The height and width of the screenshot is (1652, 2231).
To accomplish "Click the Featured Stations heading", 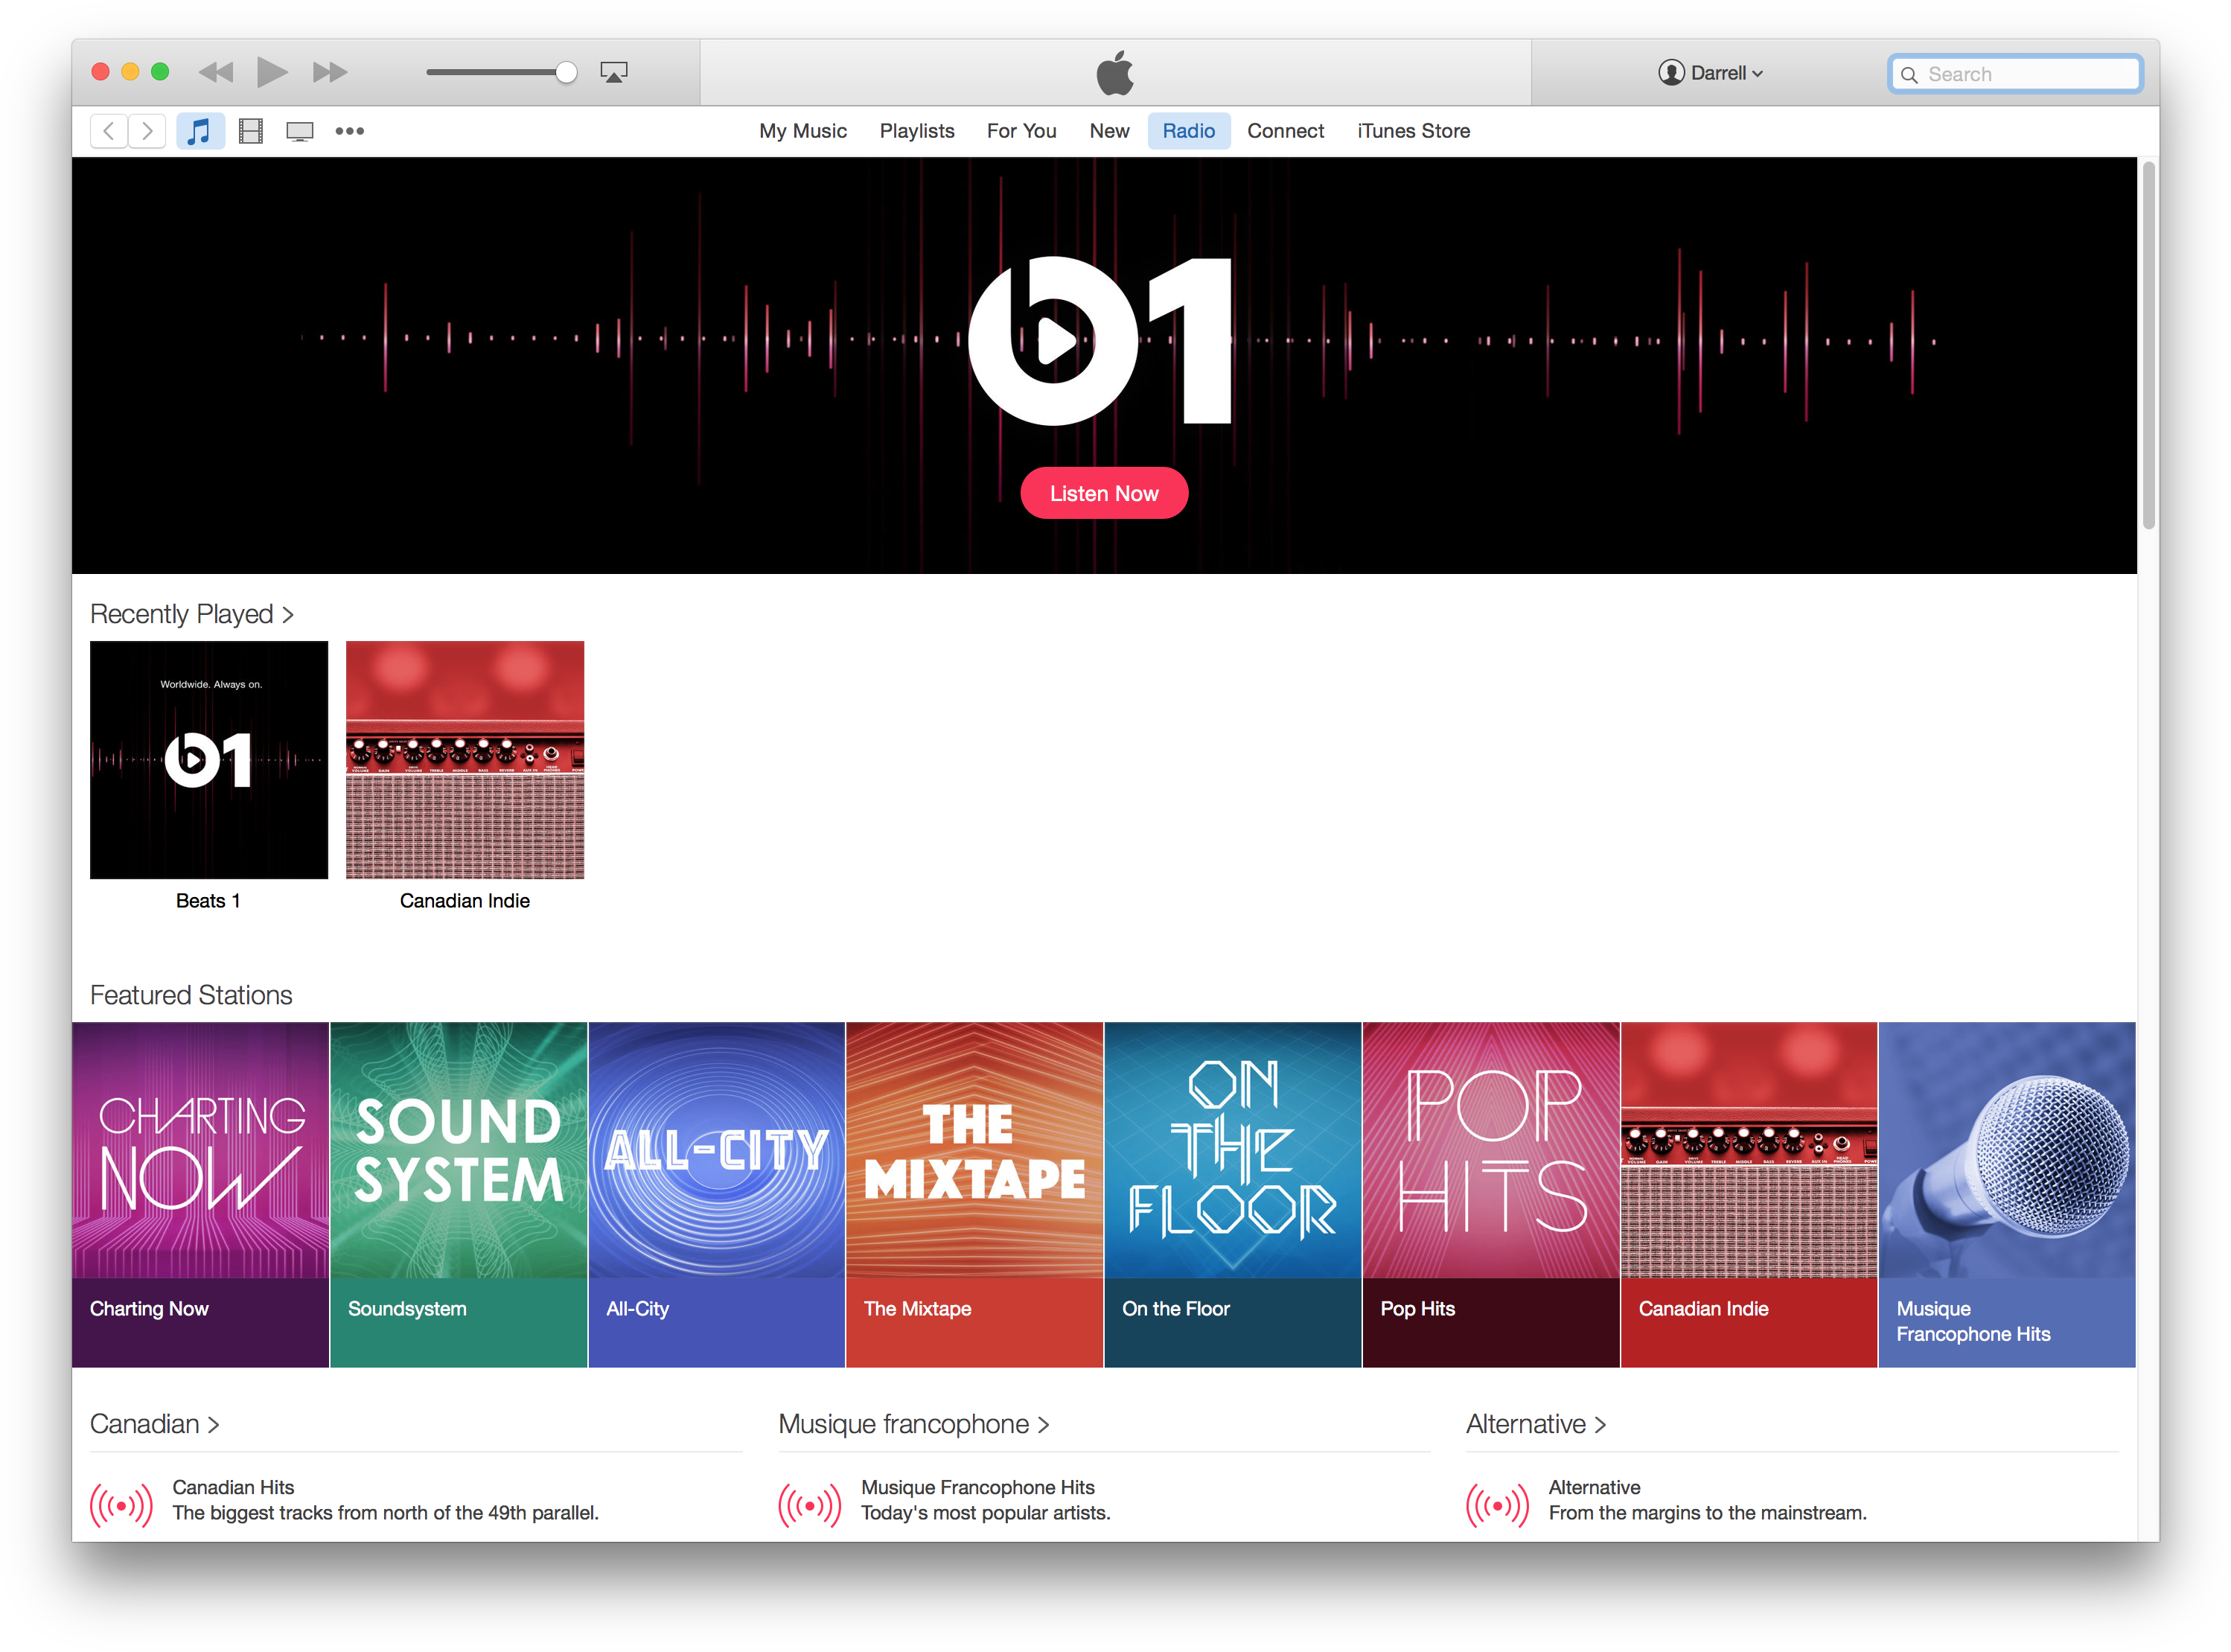I will [191, 995].
